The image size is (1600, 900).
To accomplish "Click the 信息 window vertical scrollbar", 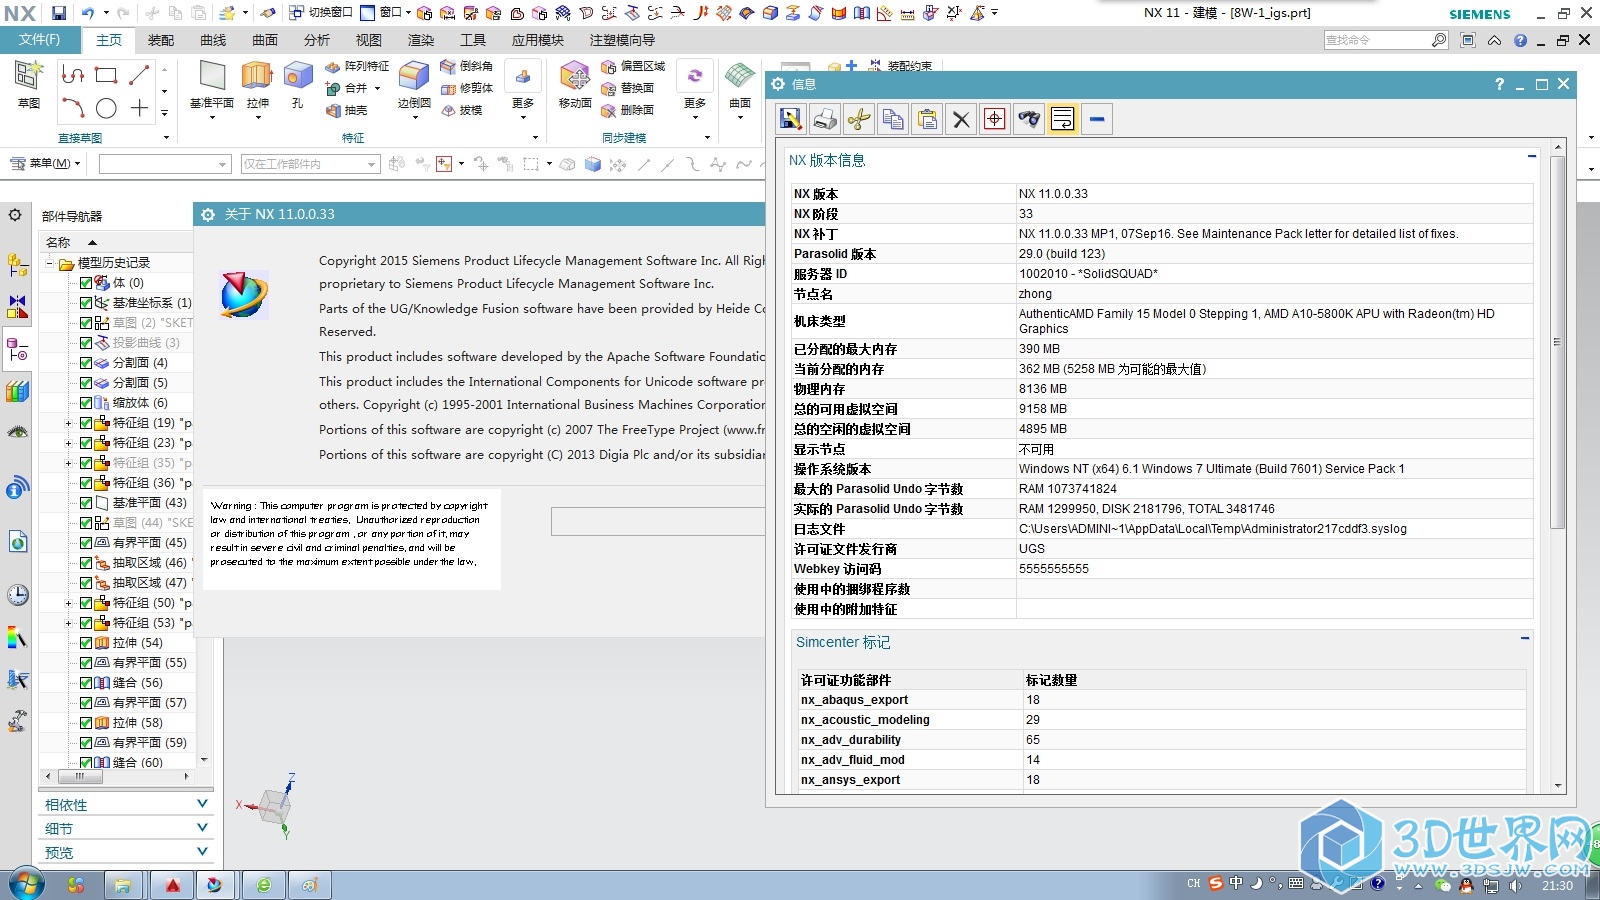I will click(1558, 340).
